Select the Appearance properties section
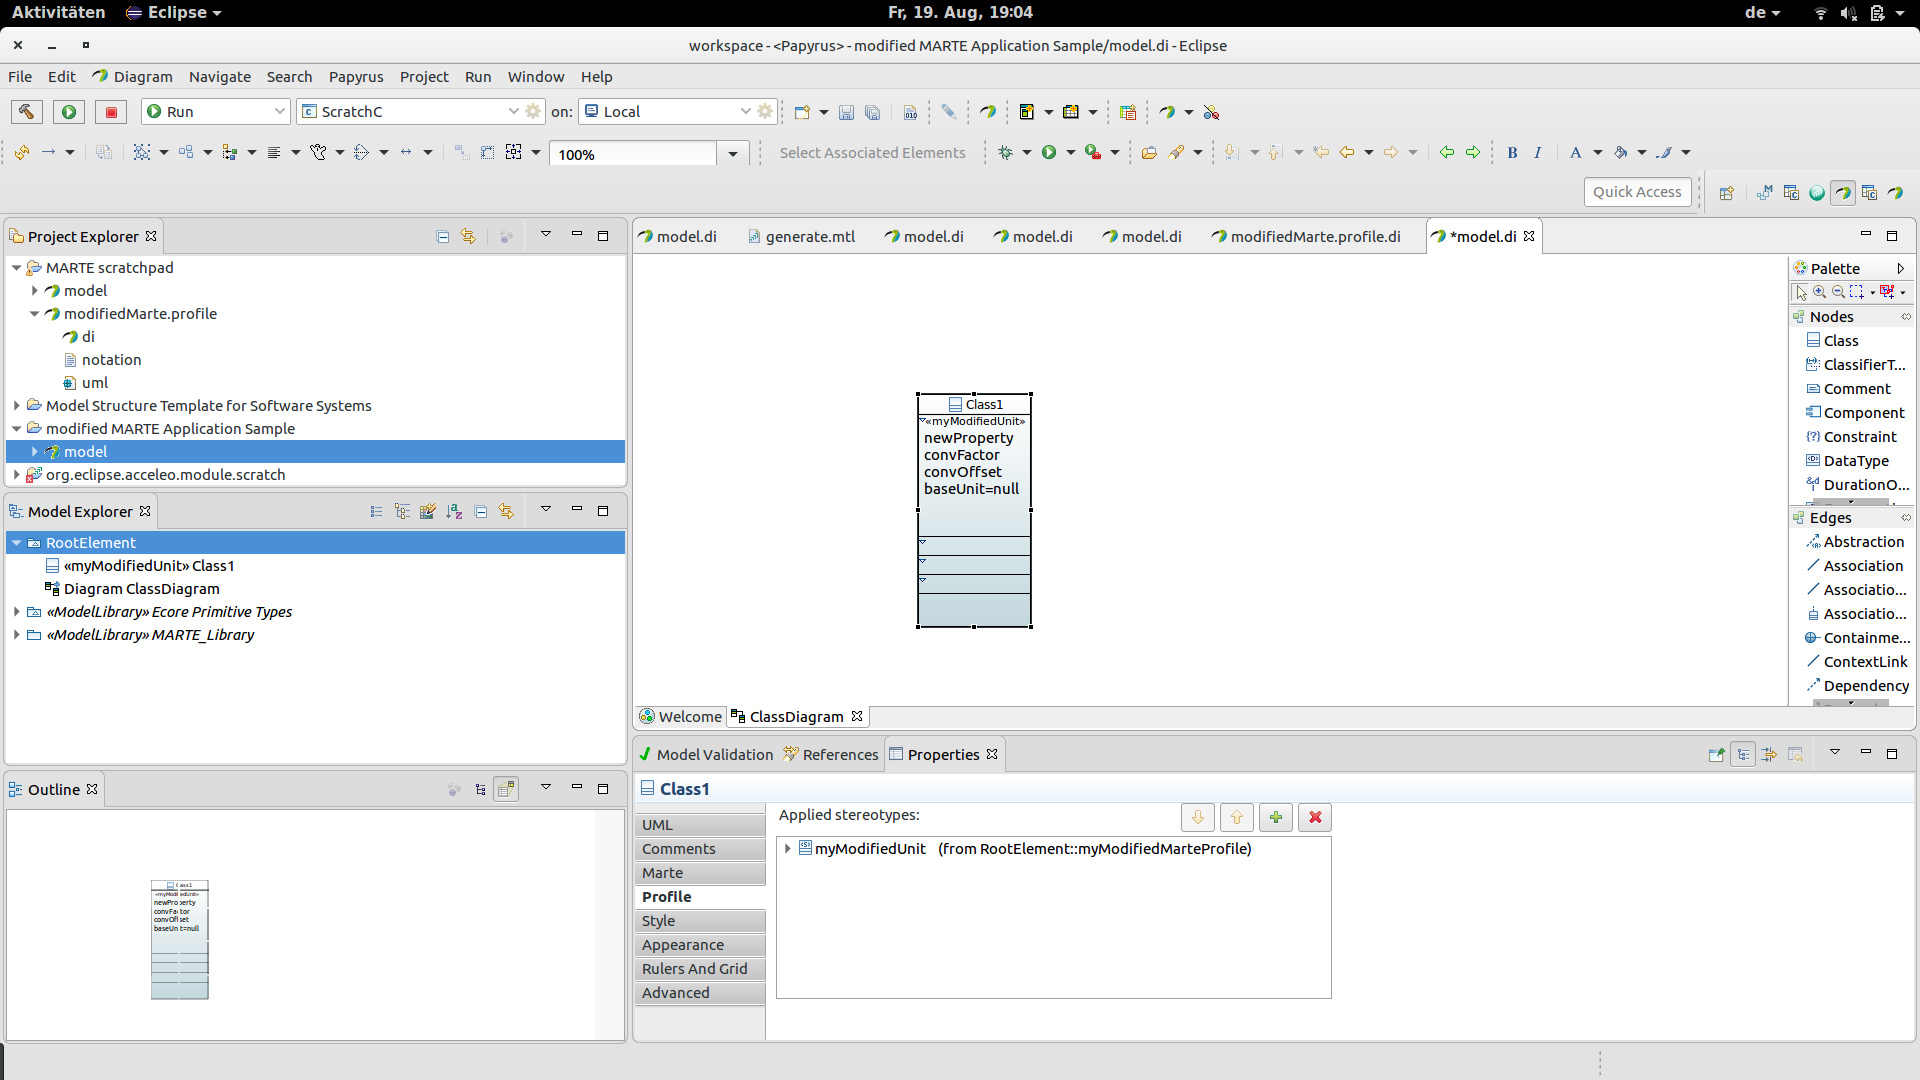 [x=700, y=945]
